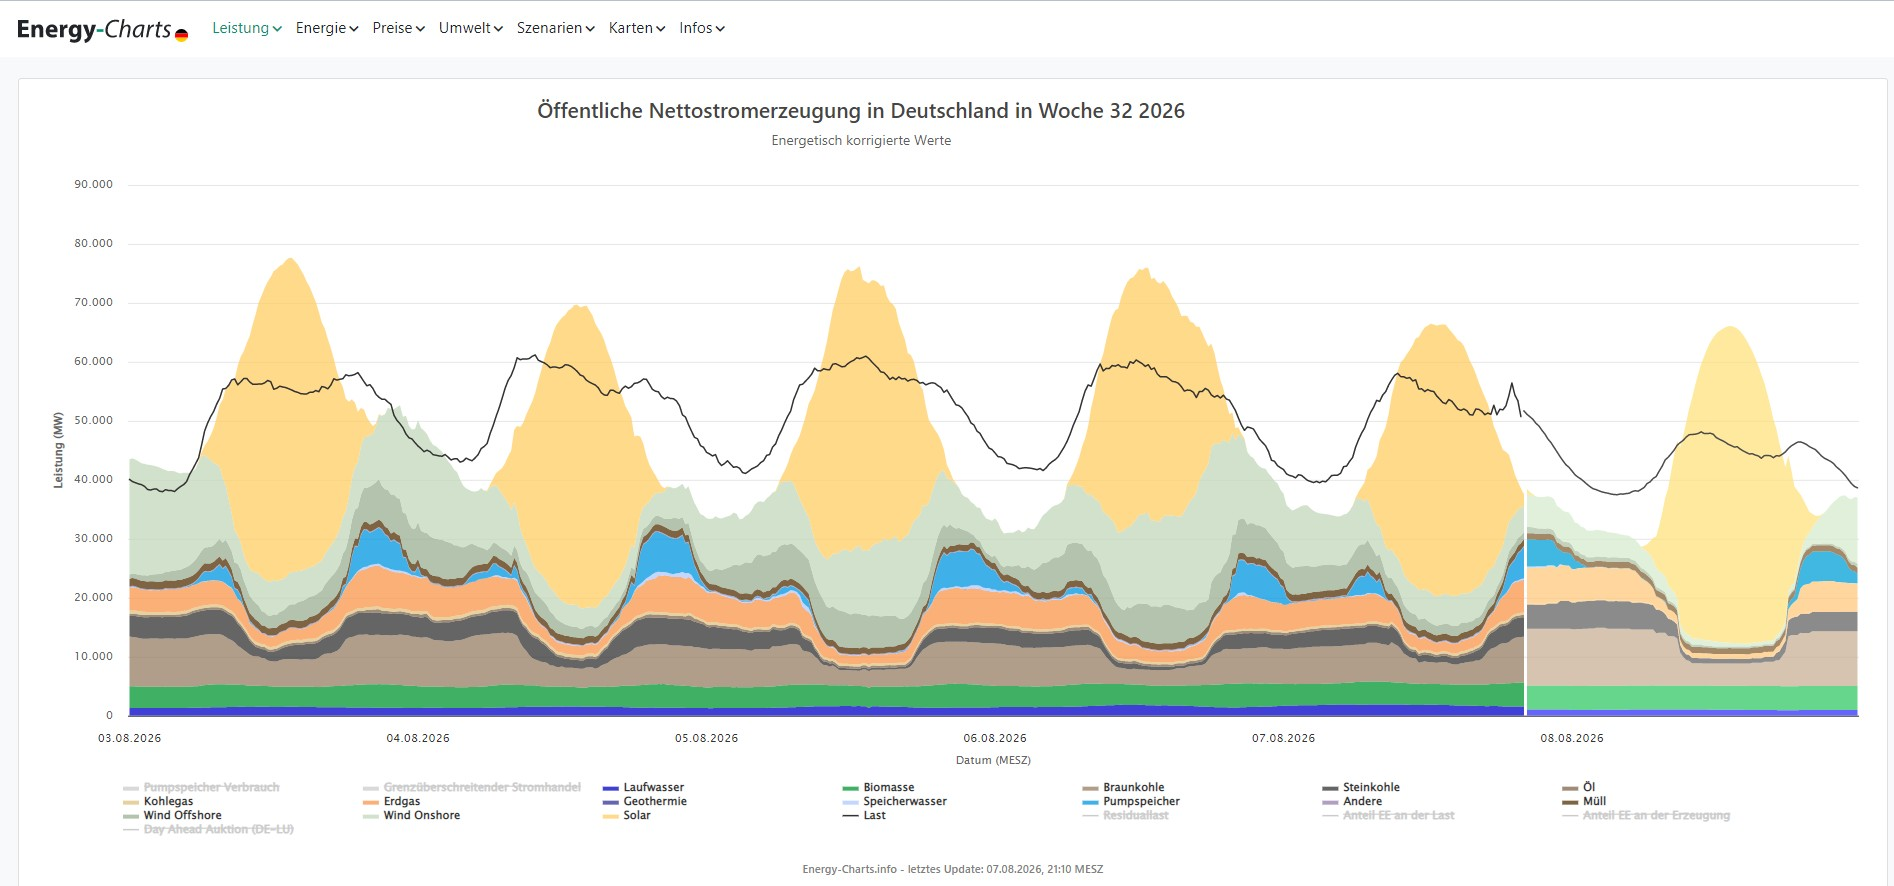Show the Anteil EE an der Erzeugung series
This screenshot has height=886, width=1894.
pyautogui.click(x=1646, y=815)
